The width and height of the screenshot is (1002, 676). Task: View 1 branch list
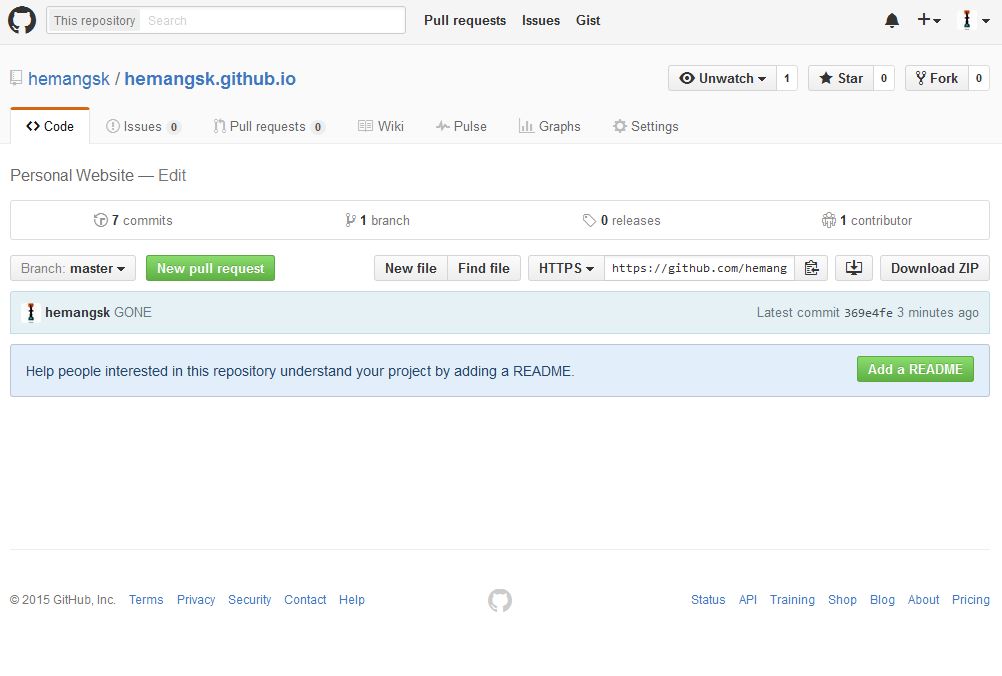[377, 220]
